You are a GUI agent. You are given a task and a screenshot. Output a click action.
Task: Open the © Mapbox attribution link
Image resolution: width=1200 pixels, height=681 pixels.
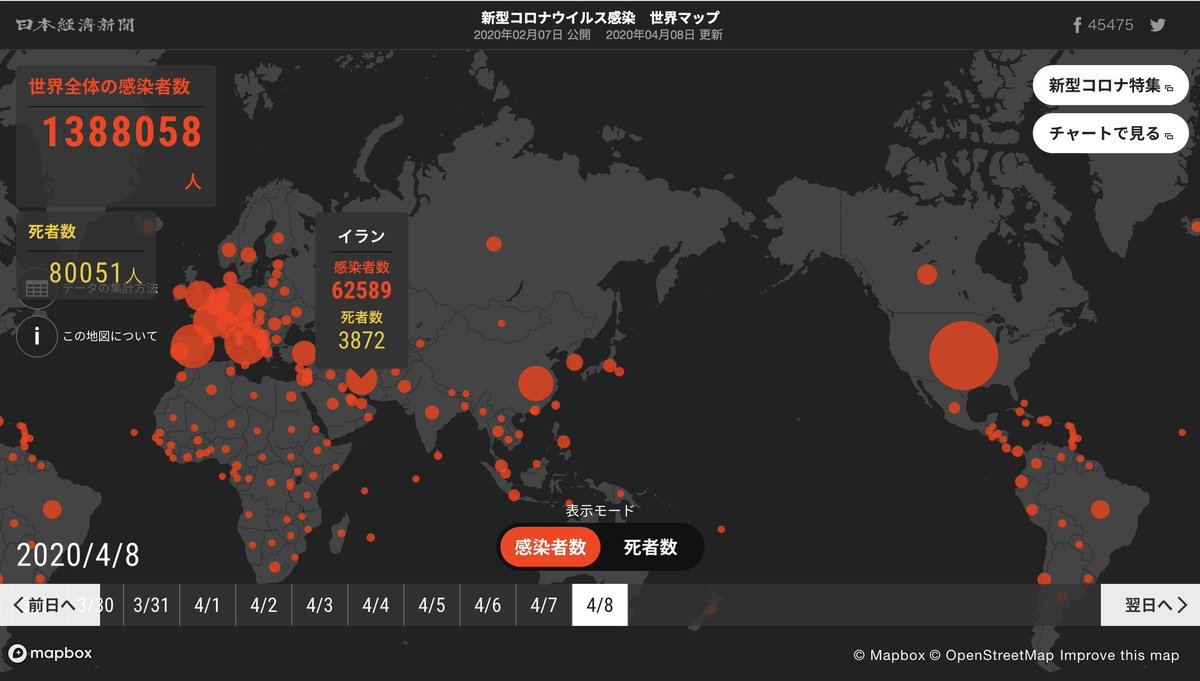(x=889, y=656)
